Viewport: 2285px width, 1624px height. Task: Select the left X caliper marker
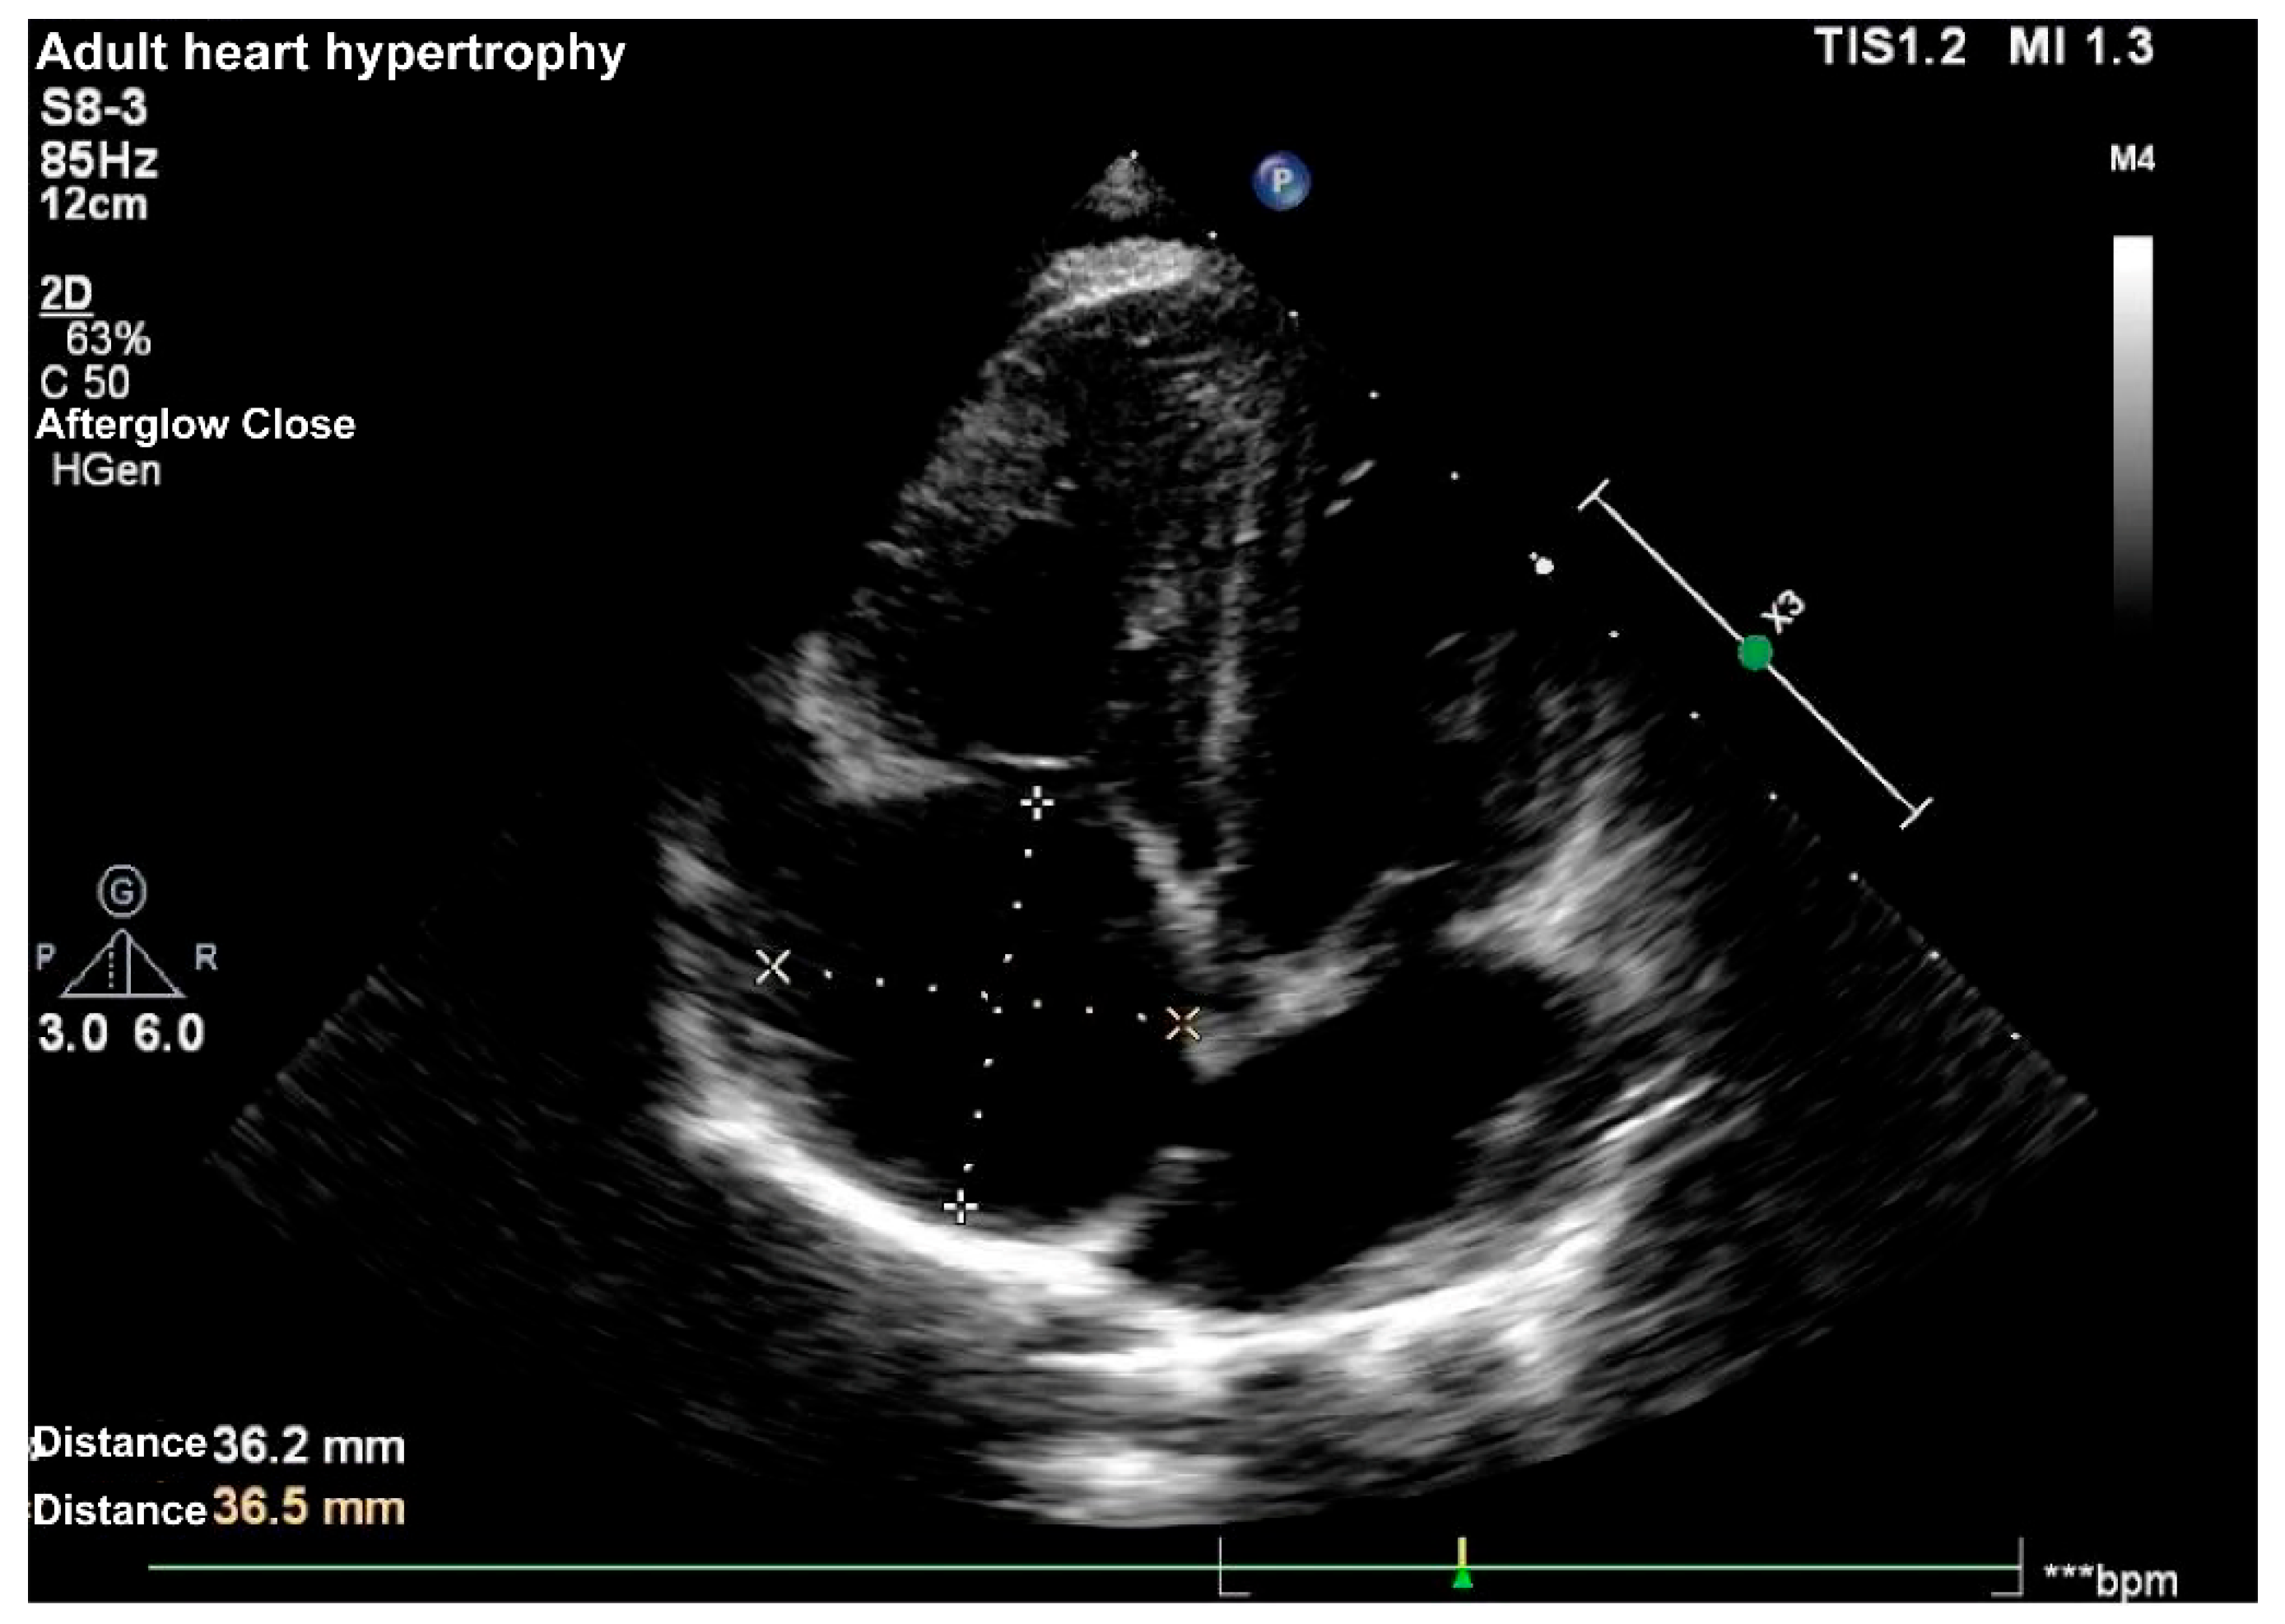pos(772,966)
